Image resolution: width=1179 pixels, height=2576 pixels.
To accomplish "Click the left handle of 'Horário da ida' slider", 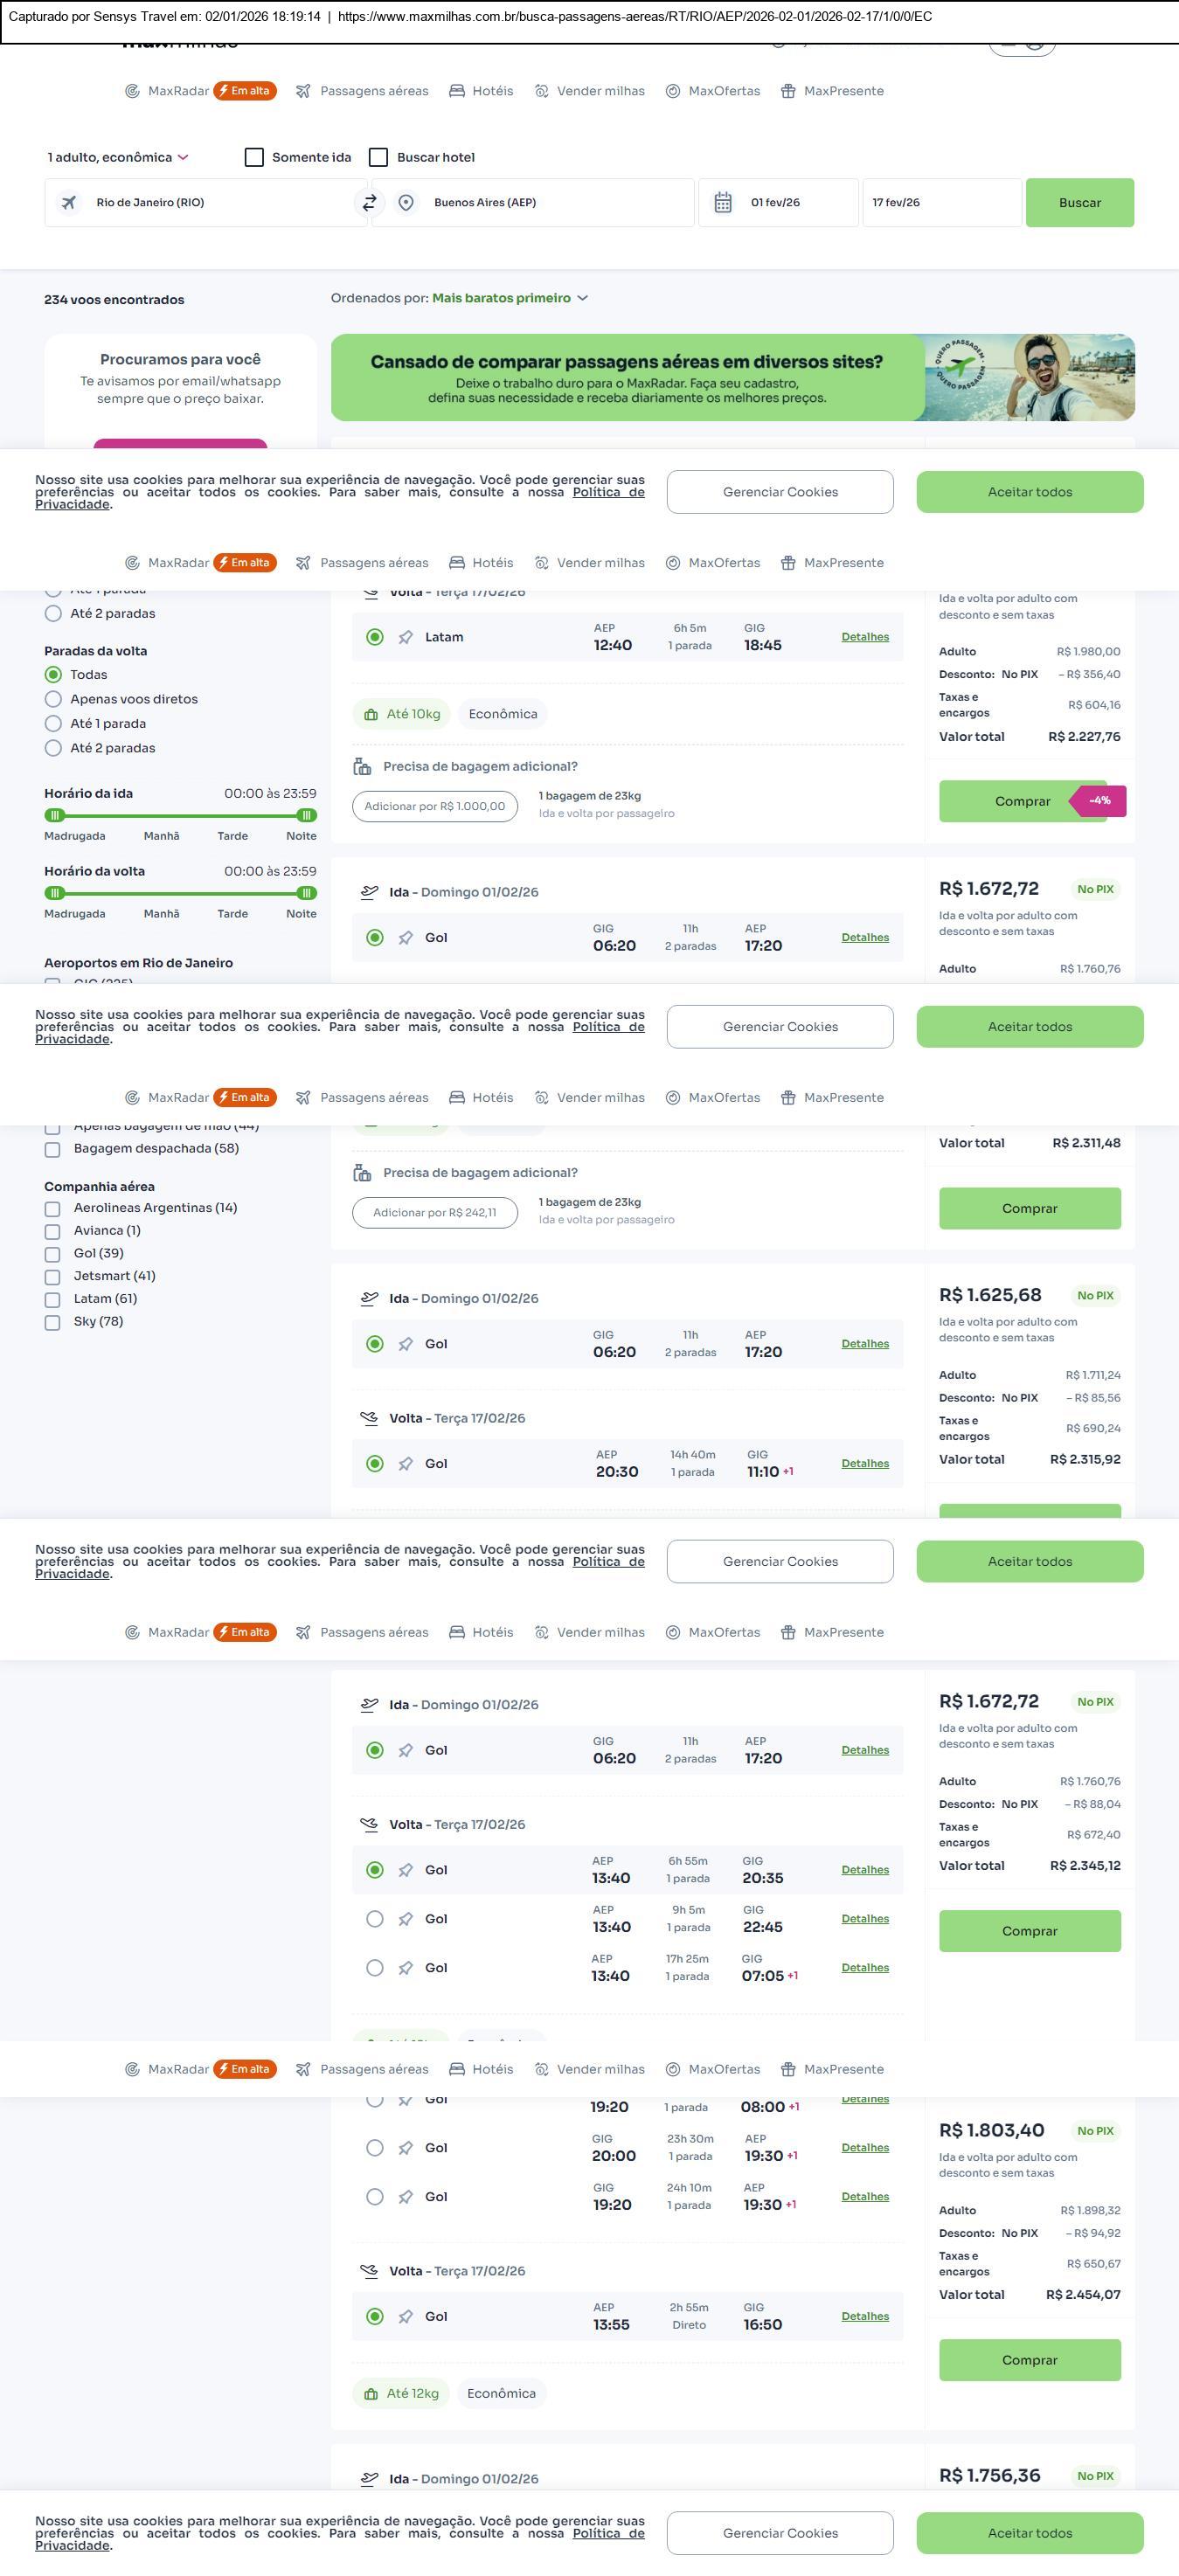I will pyautogui.click(x=55, y=815).
